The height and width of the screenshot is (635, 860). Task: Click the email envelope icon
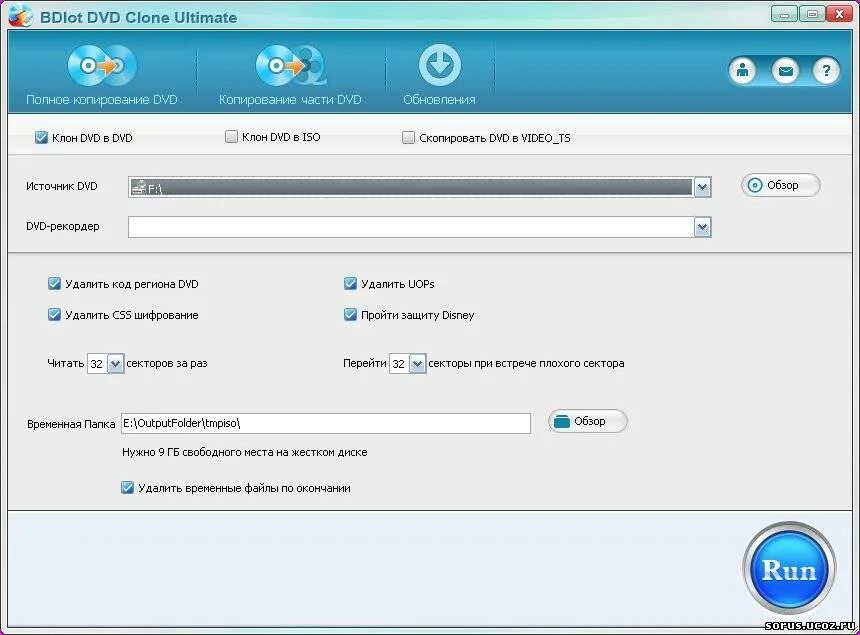point(785,71)
